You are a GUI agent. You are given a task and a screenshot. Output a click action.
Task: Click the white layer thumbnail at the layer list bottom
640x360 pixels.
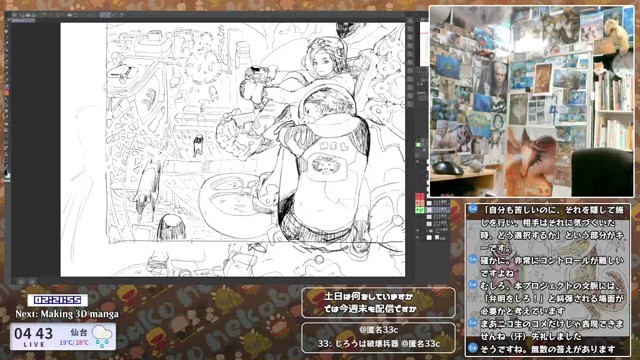[429, 238]
